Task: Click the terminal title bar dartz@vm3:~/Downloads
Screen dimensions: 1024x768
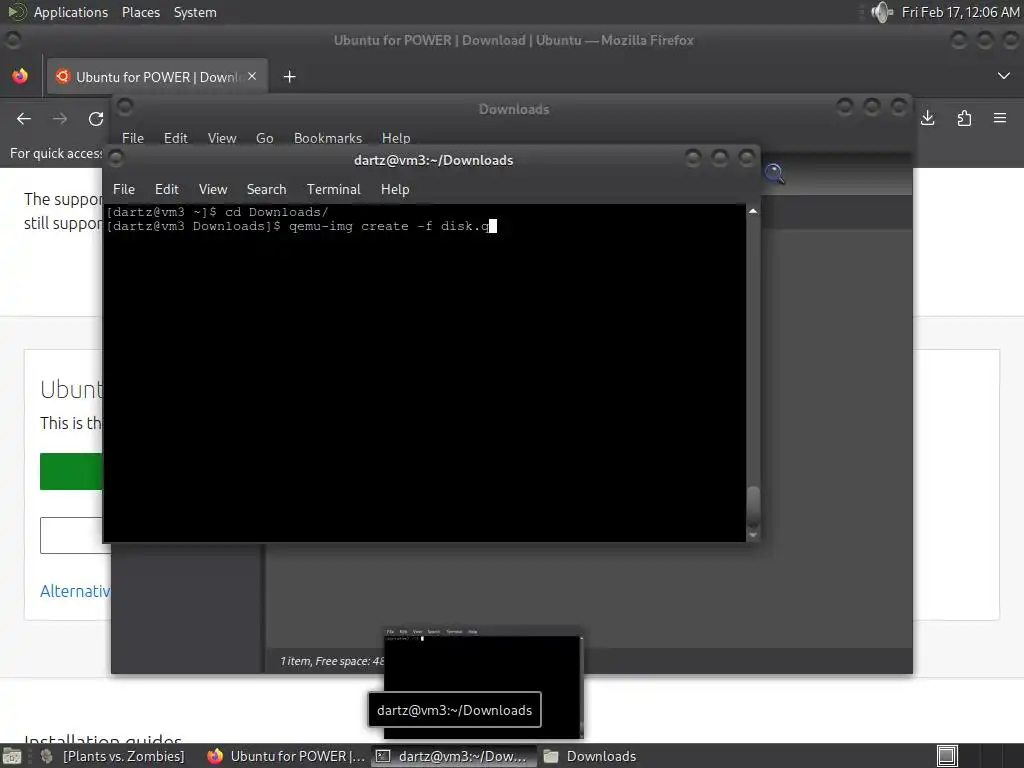Action: point(433,160)
